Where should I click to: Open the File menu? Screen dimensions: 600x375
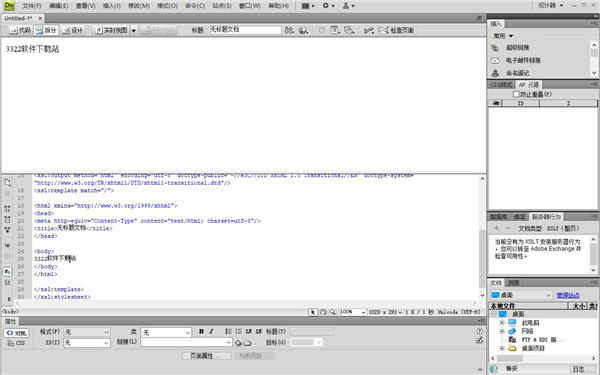click(x=32, y=6)
